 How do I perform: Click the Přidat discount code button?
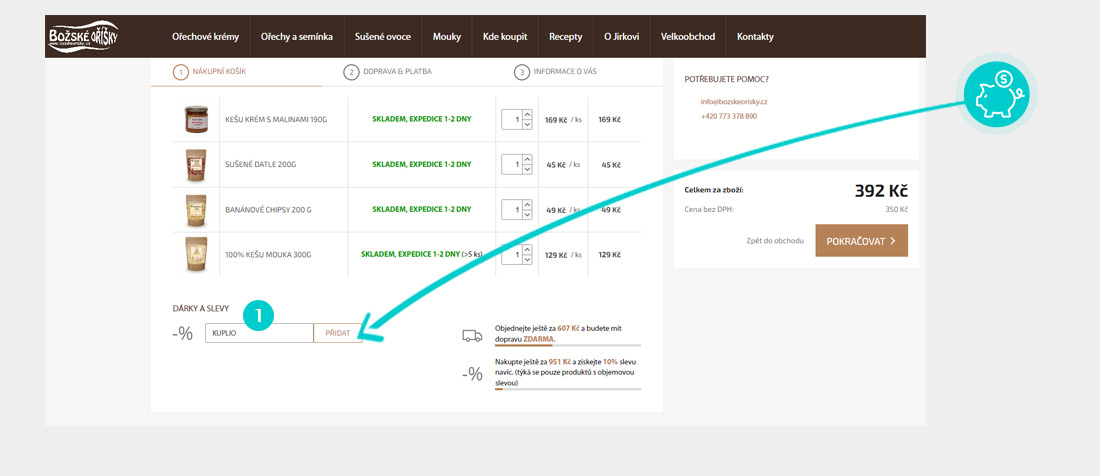click(337, 332)
